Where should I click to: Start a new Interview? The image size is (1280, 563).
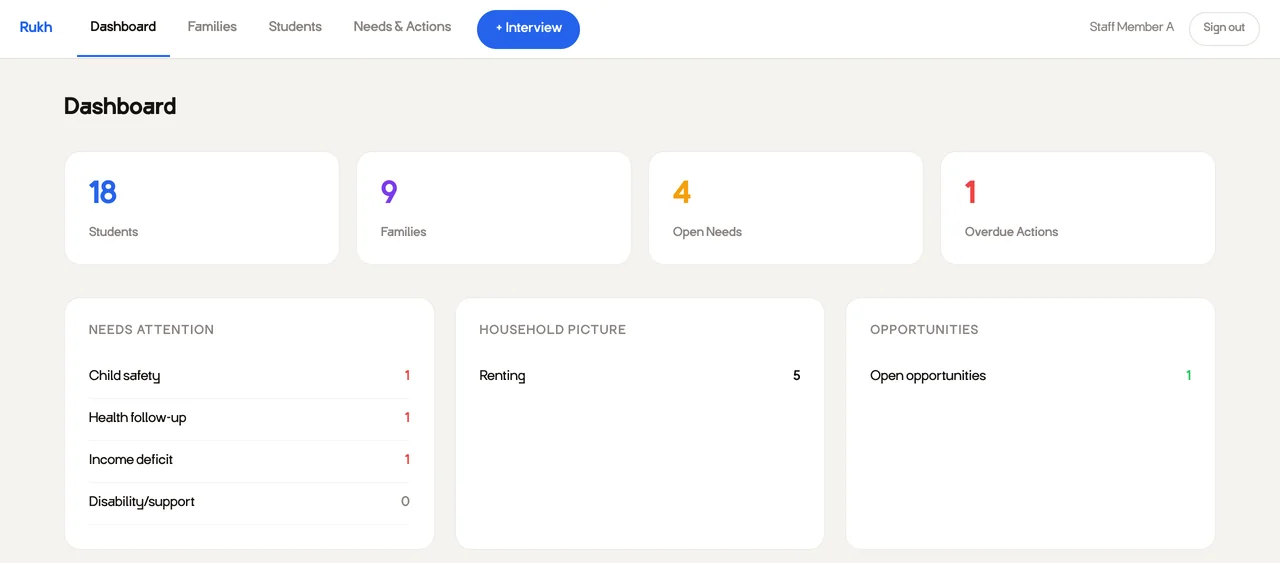(528, 29)
